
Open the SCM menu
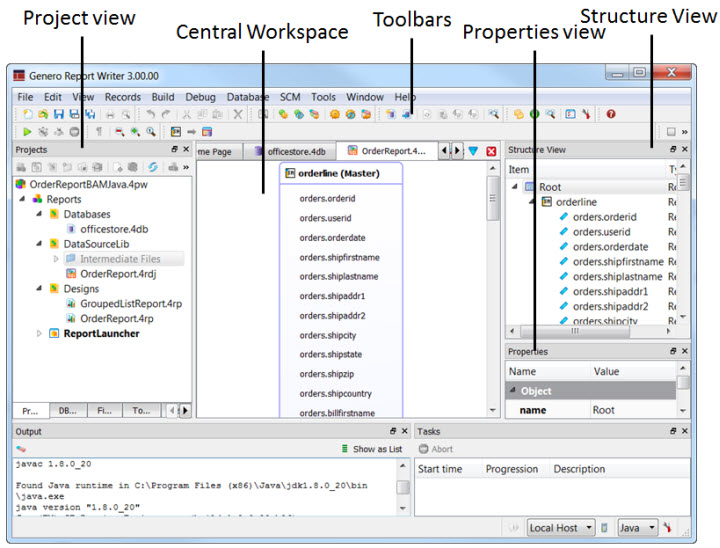(x=290, y=97)
